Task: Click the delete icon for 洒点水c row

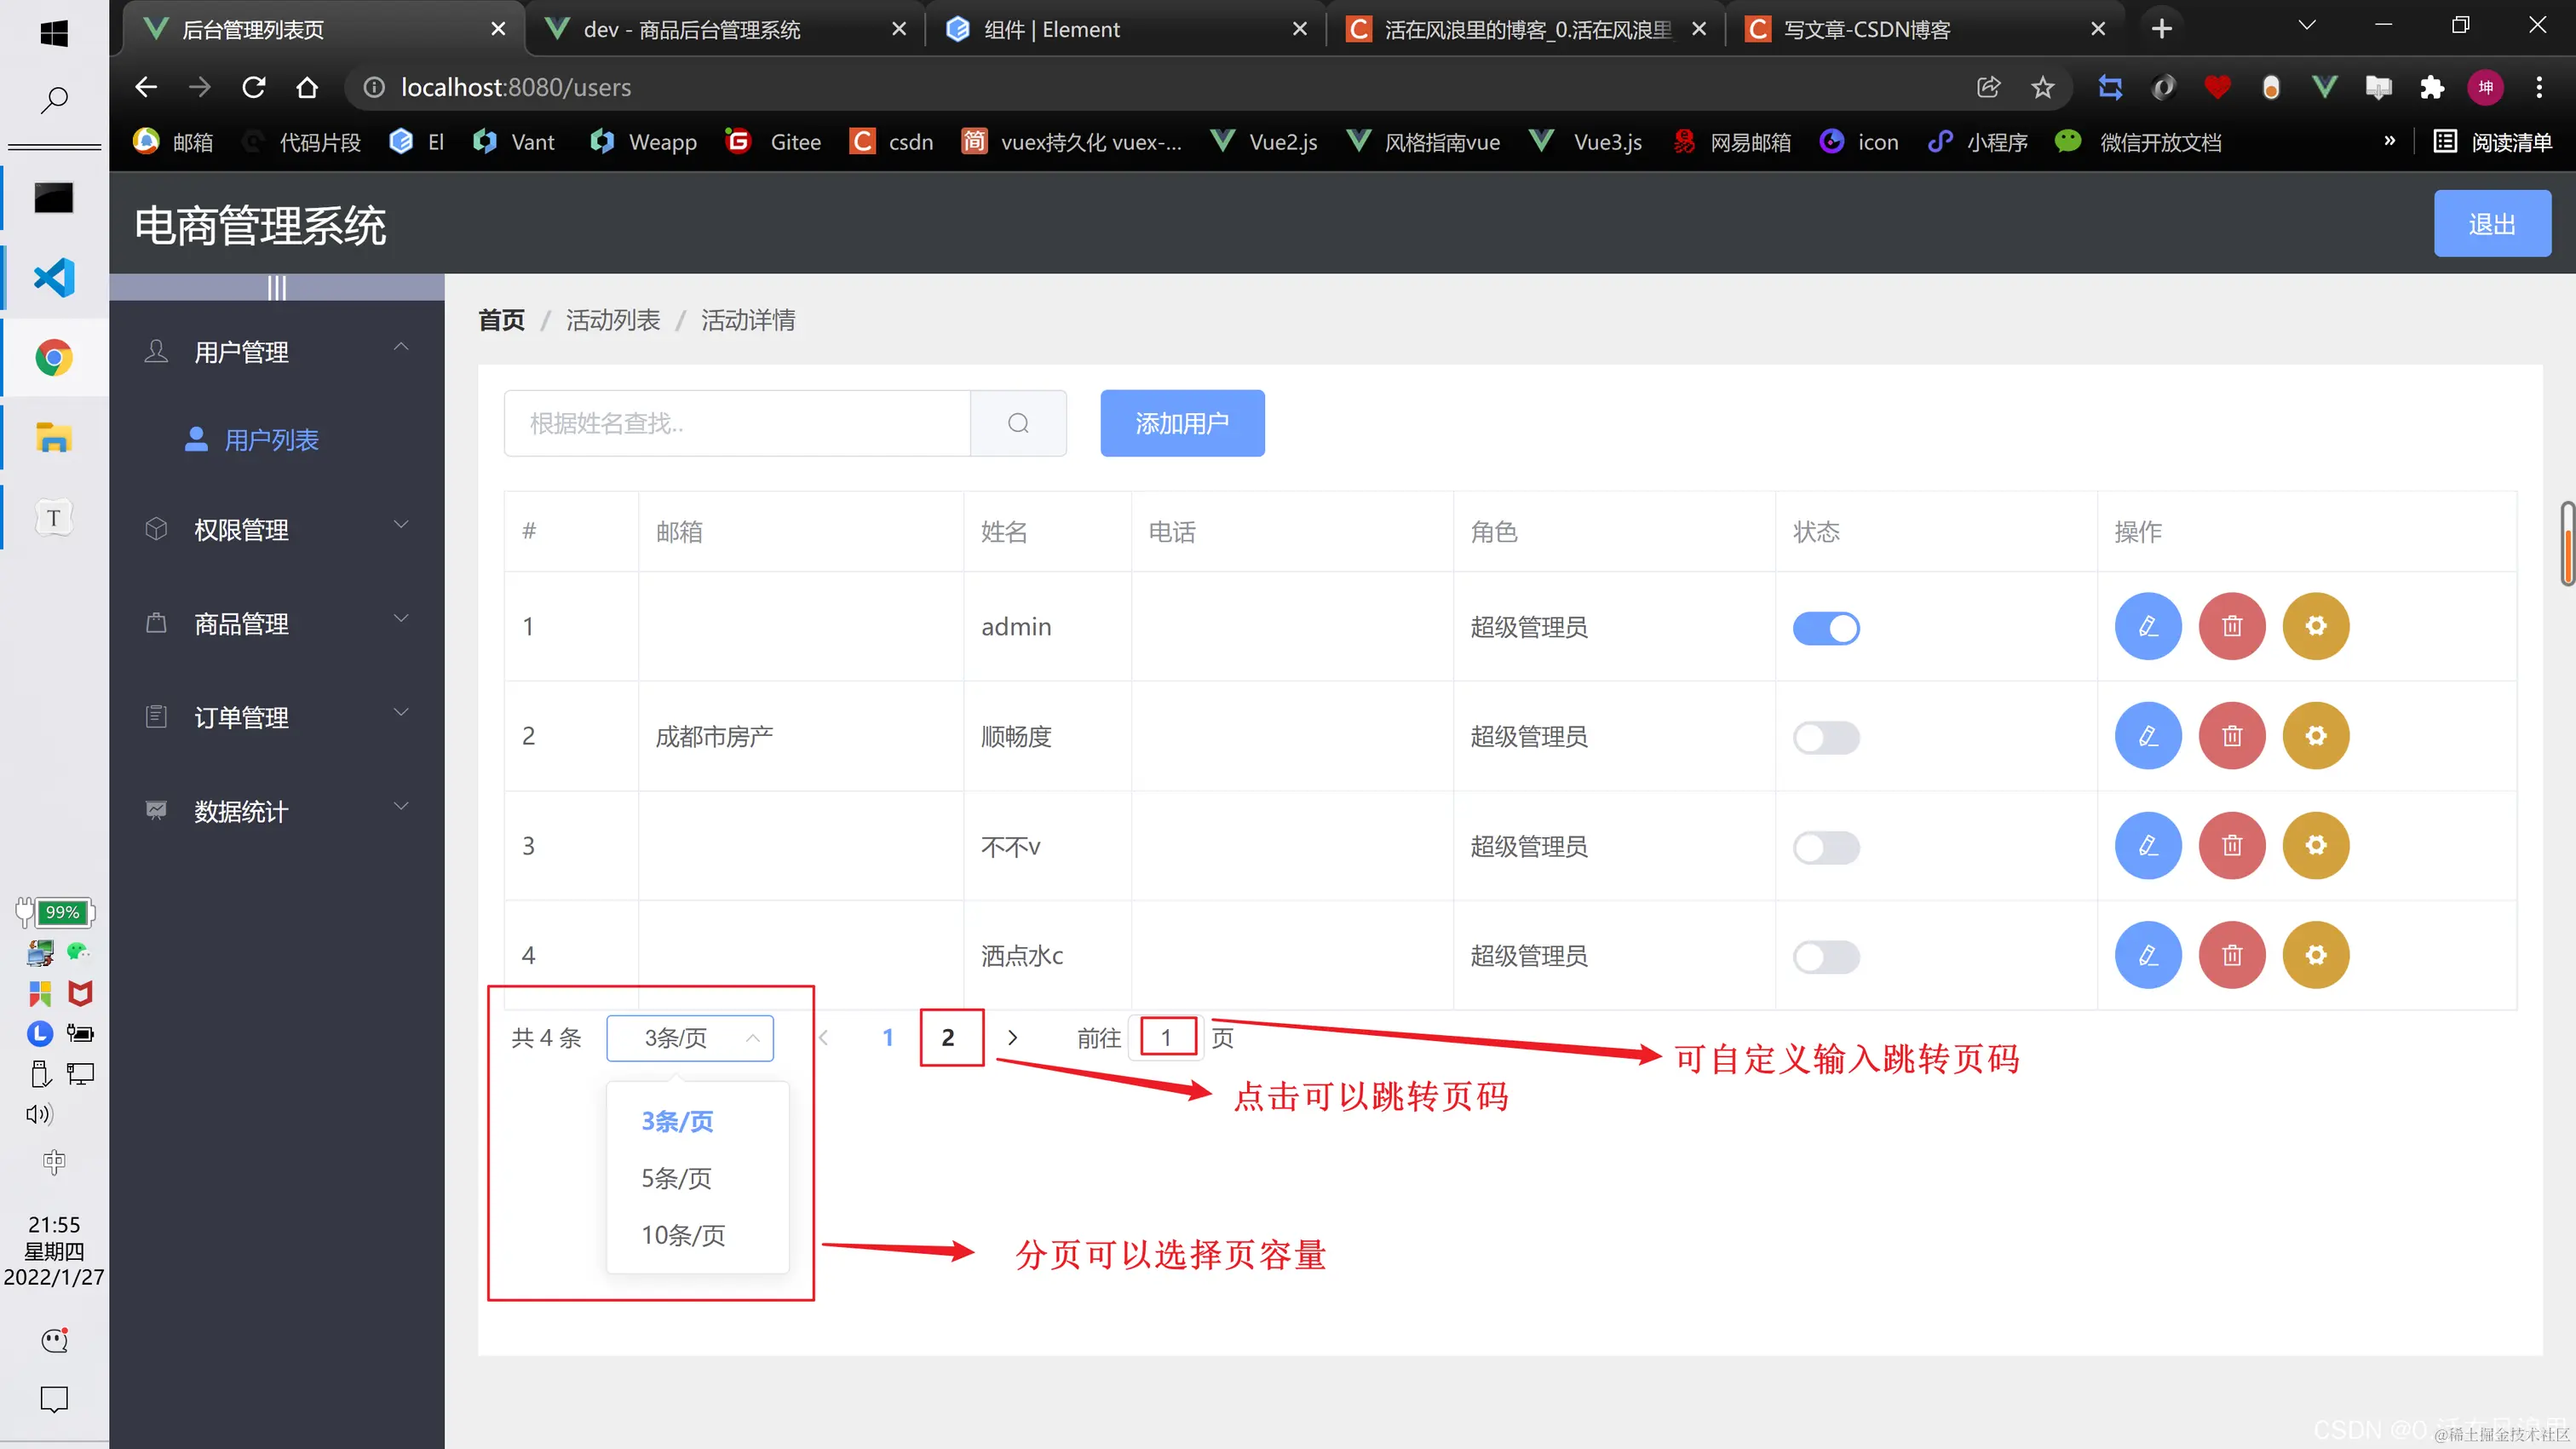Action: pos(2231,955)
